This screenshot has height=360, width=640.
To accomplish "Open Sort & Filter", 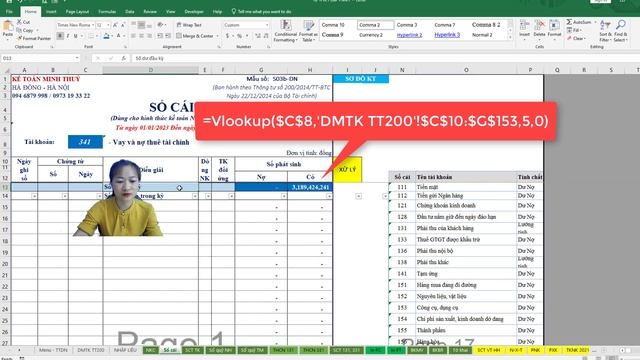I will click(x=605, y=31).
